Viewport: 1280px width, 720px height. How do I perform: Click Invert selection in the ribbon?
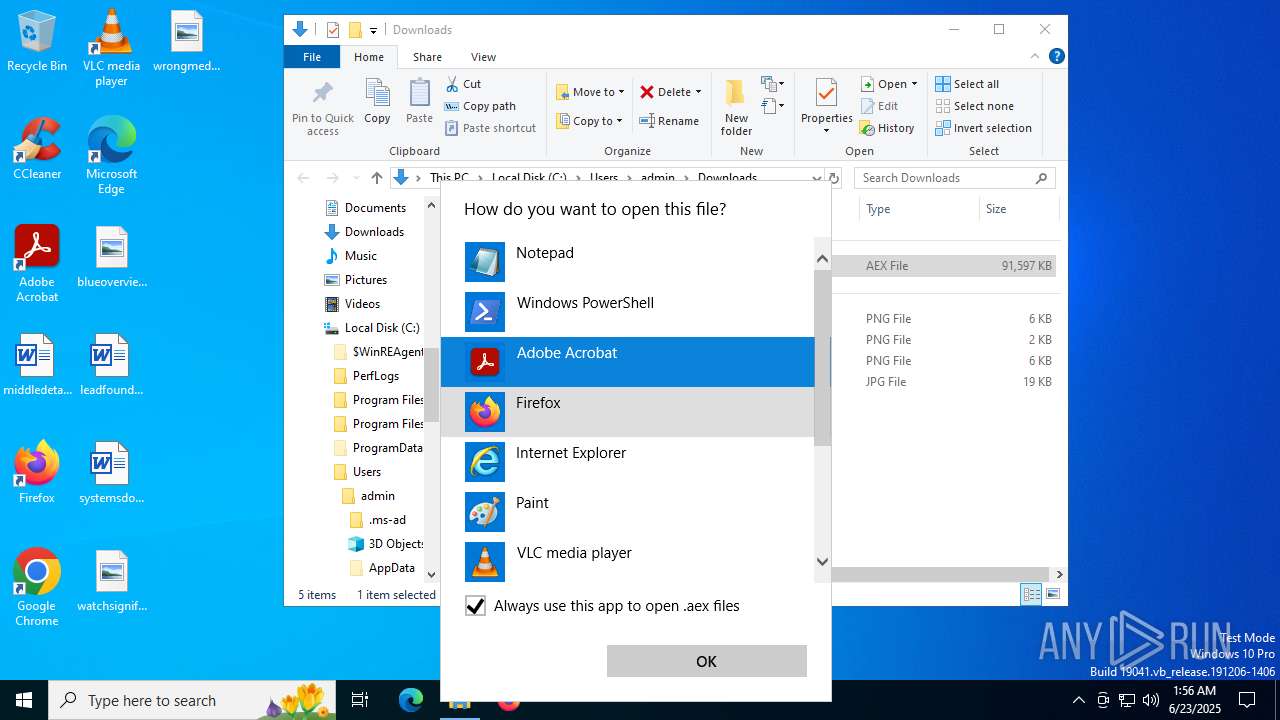(983, 128)
